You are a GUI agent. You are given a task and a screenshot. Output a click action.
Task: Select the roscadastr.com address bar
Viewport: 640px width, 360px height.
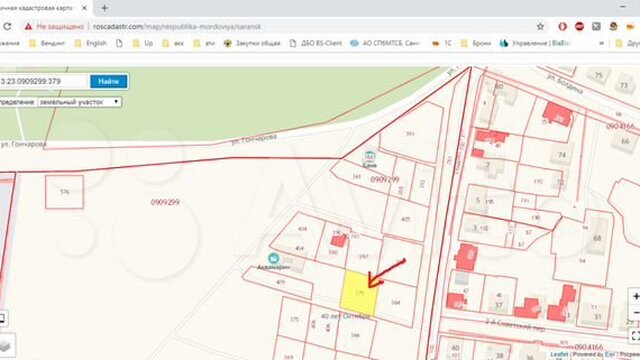(278, 27)
